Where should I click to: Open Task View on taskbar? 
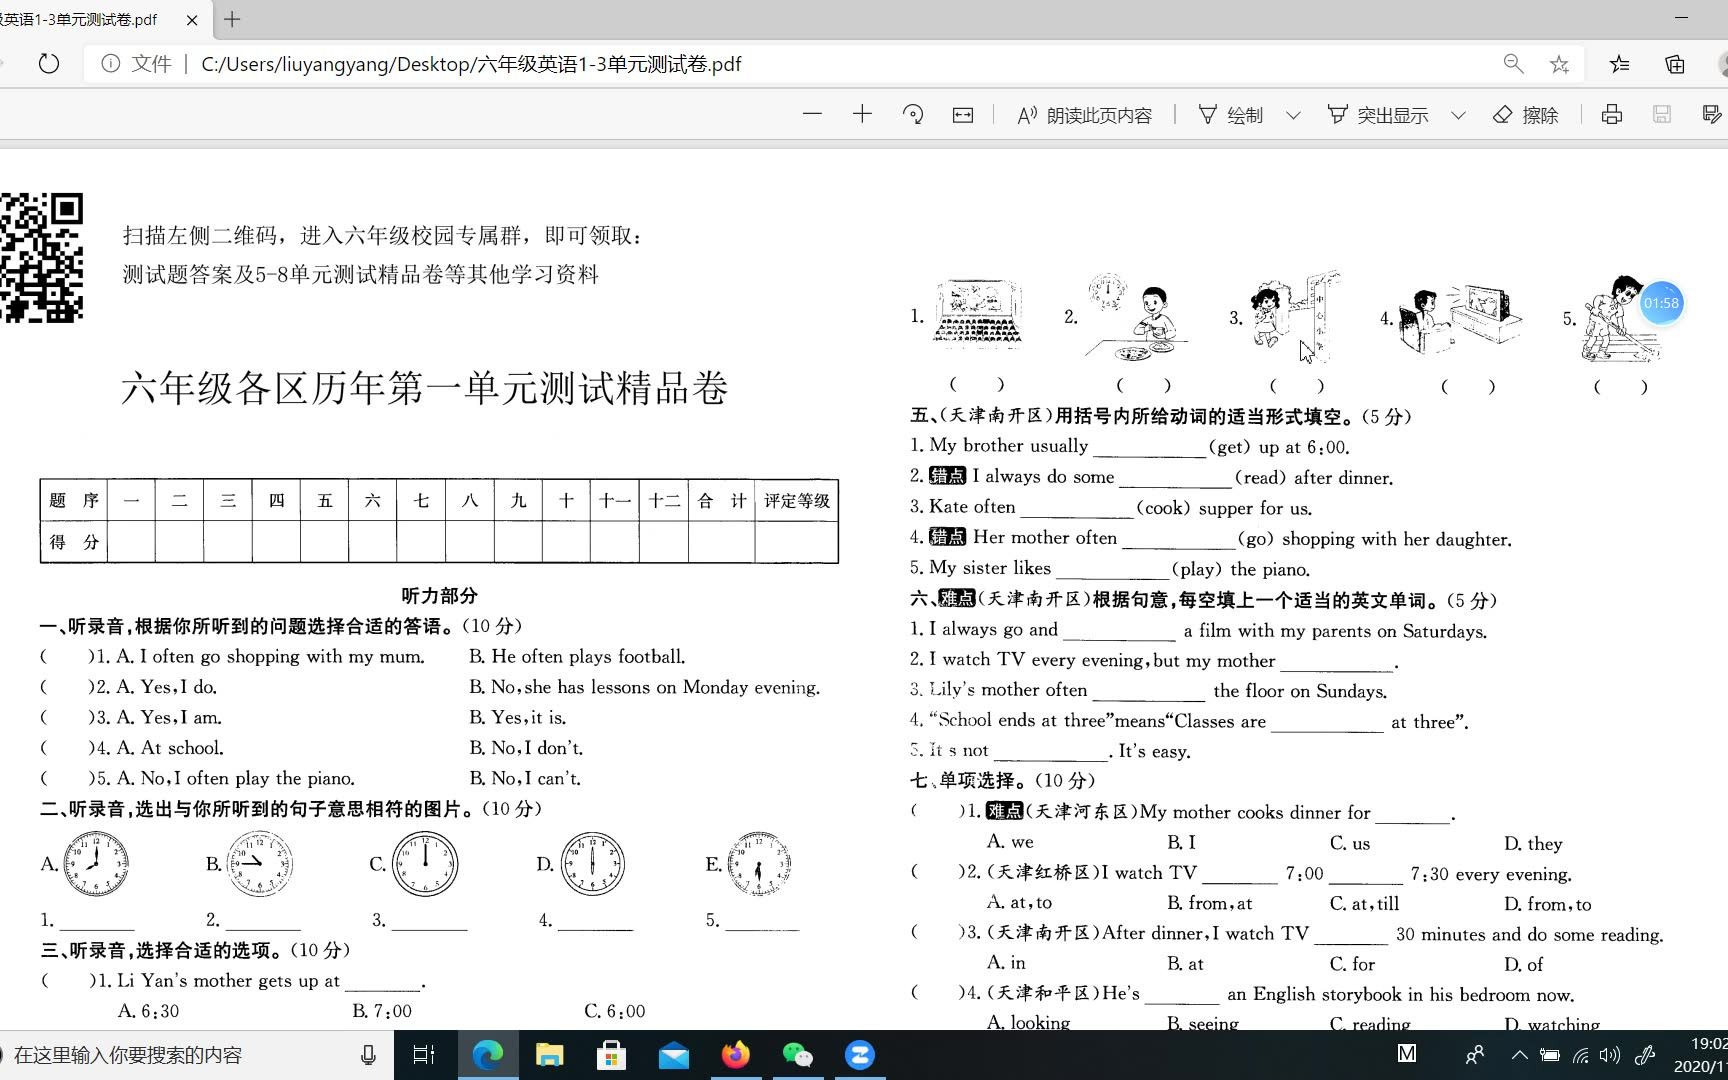(423, 1055)
